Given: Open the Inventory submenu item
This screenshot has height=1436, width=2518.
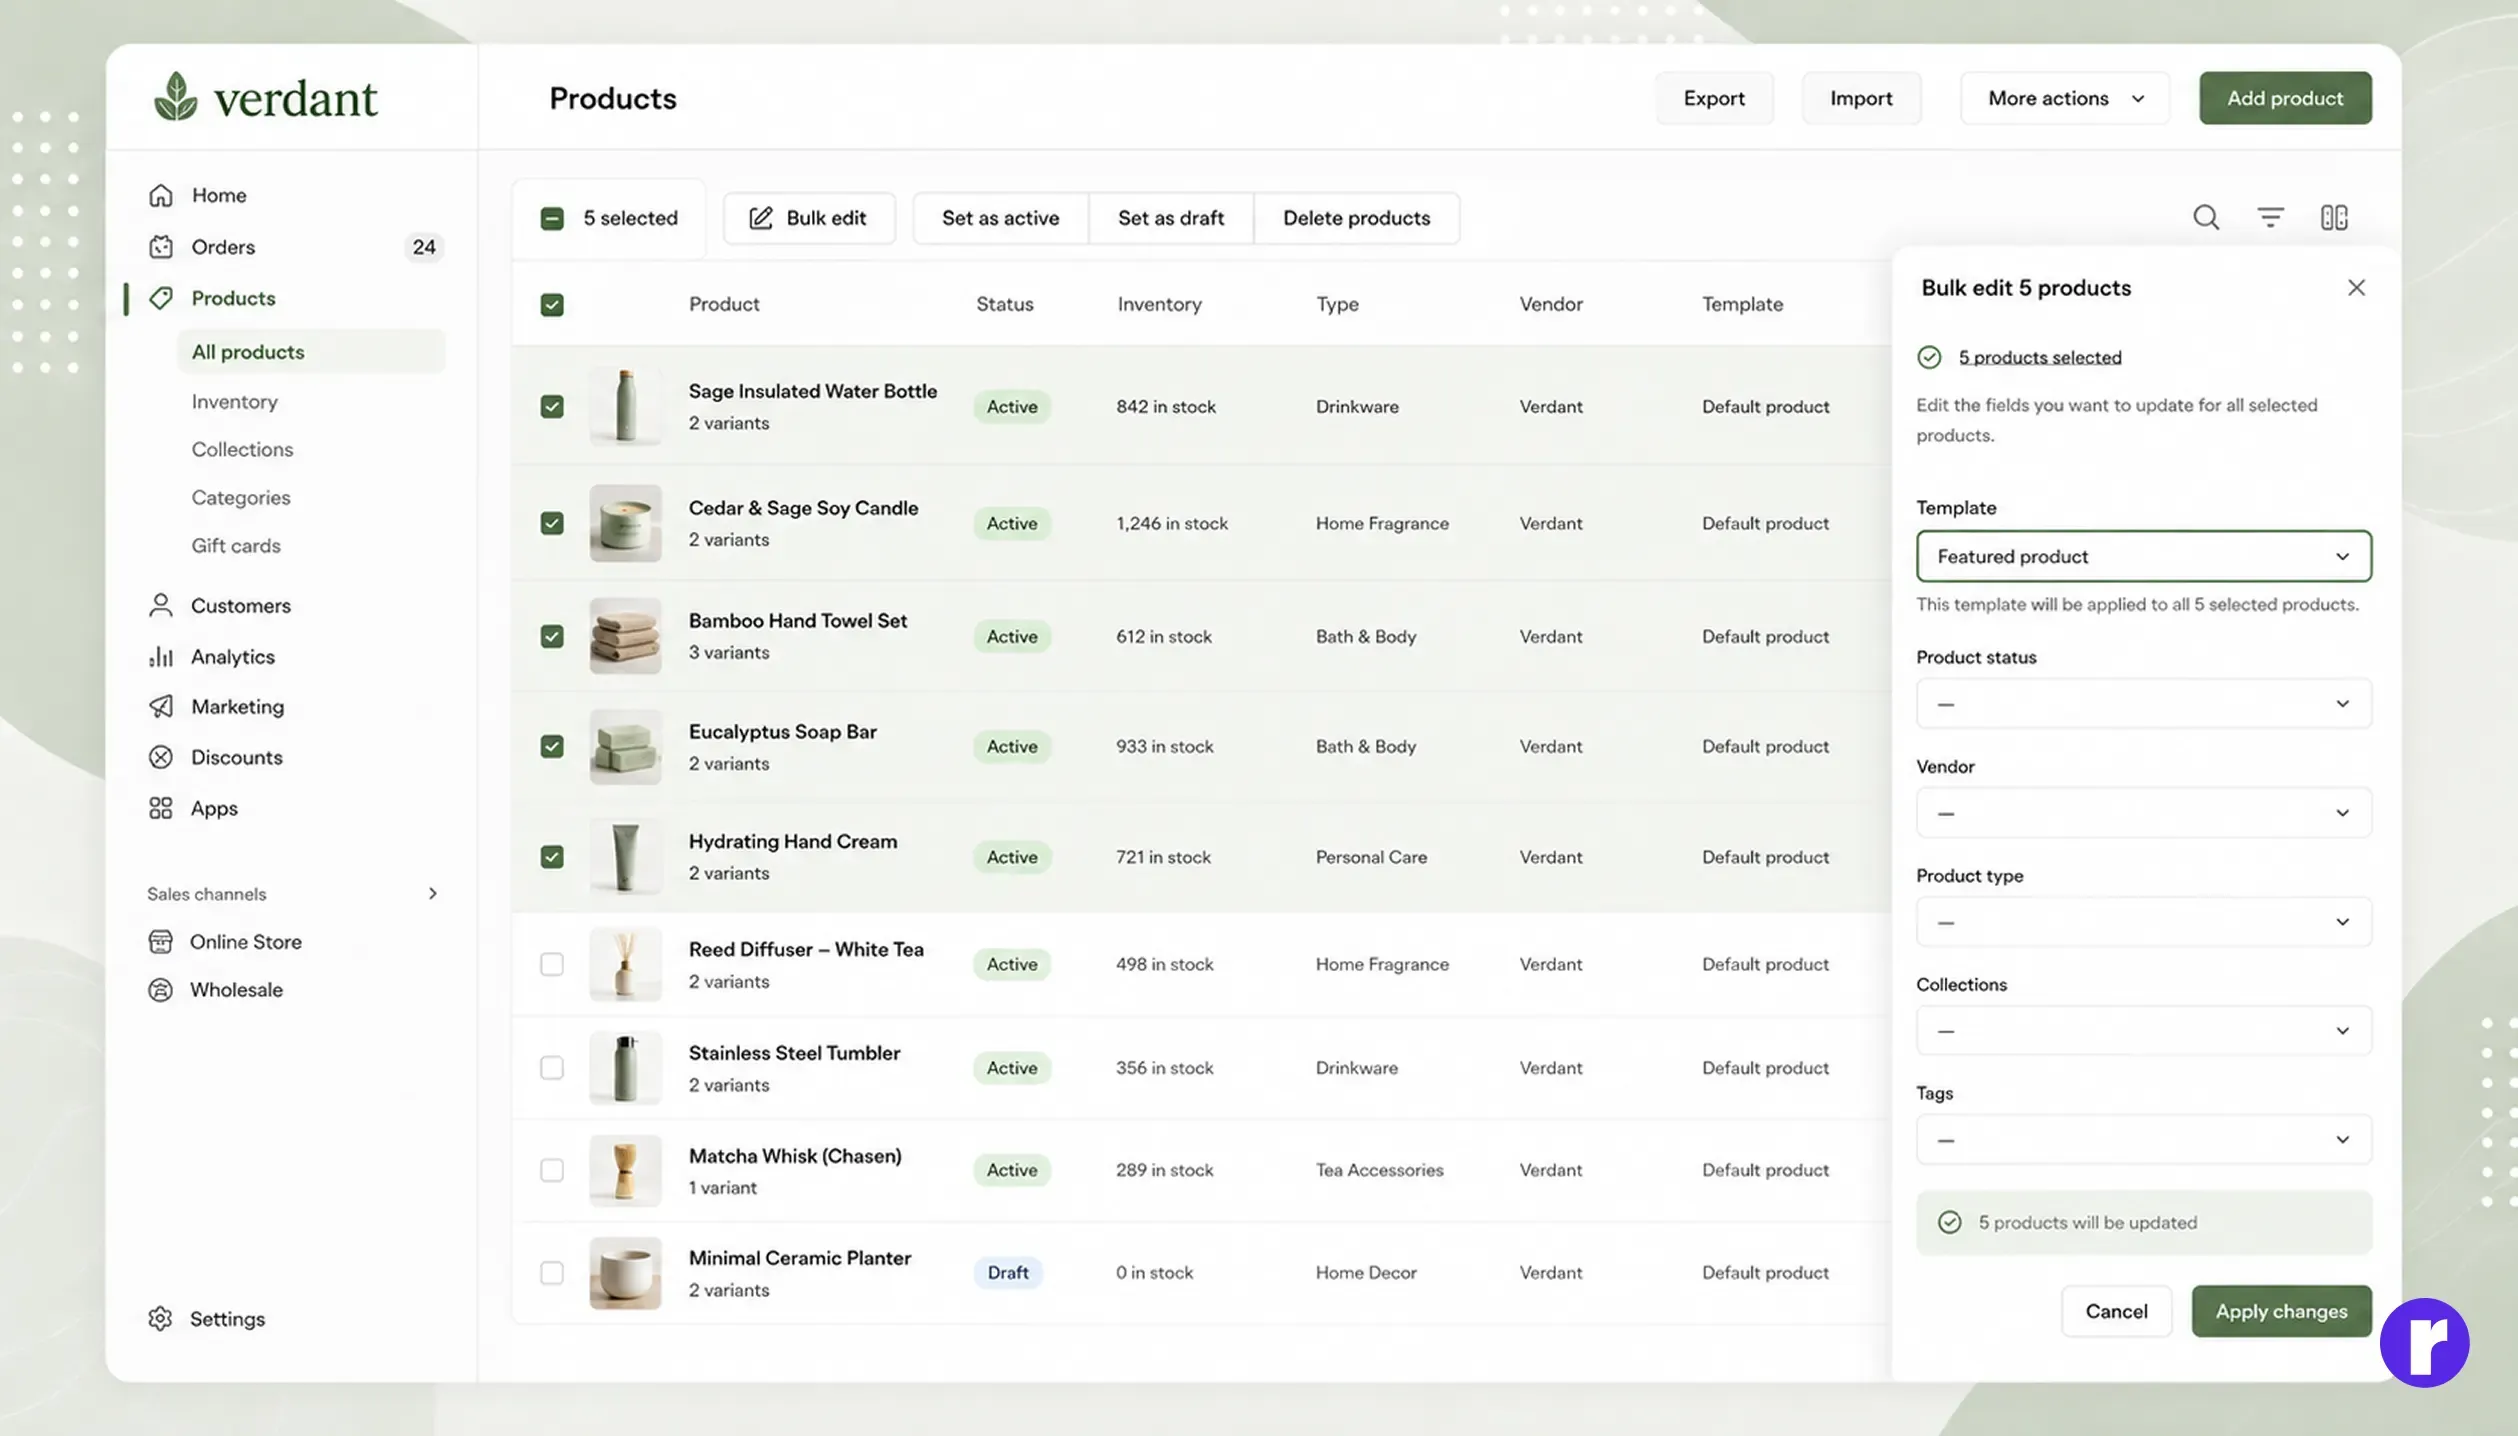Looking at the screenshot, I should [235, 401].
